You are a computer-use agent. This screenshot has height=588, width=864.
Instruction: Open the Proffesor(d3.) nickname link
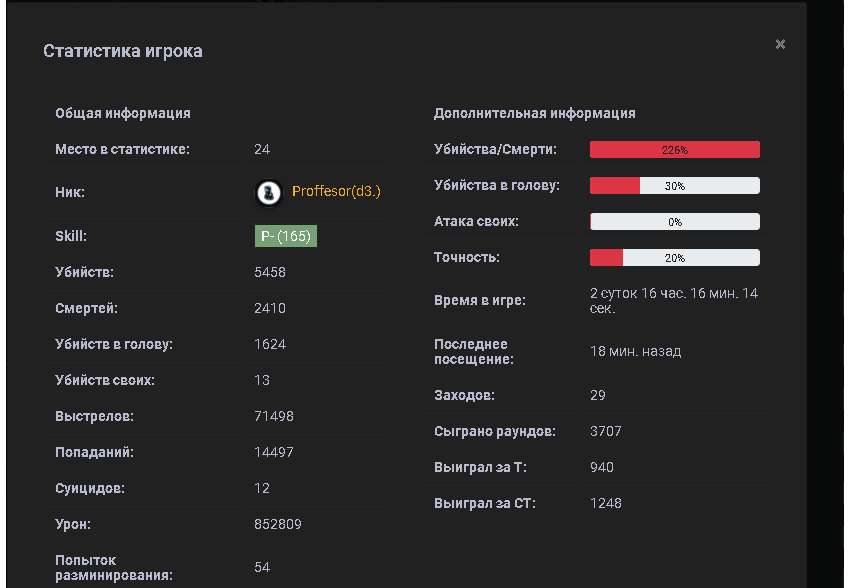click(x=336, y=192)
